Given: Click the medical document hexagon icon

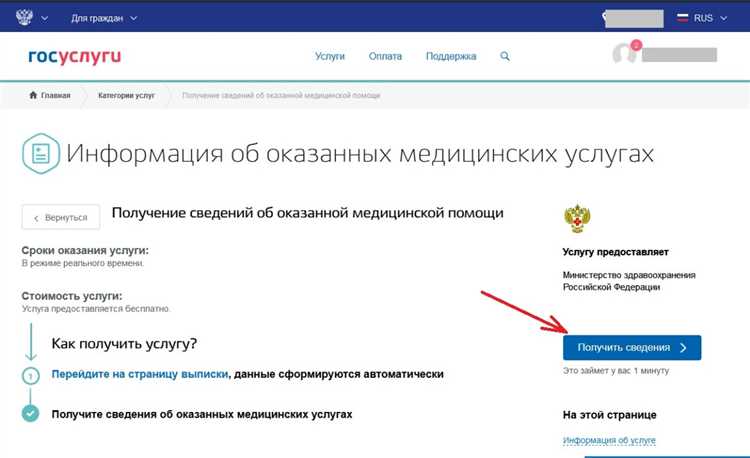Looking at the screenshot, I should coord(41,153).
